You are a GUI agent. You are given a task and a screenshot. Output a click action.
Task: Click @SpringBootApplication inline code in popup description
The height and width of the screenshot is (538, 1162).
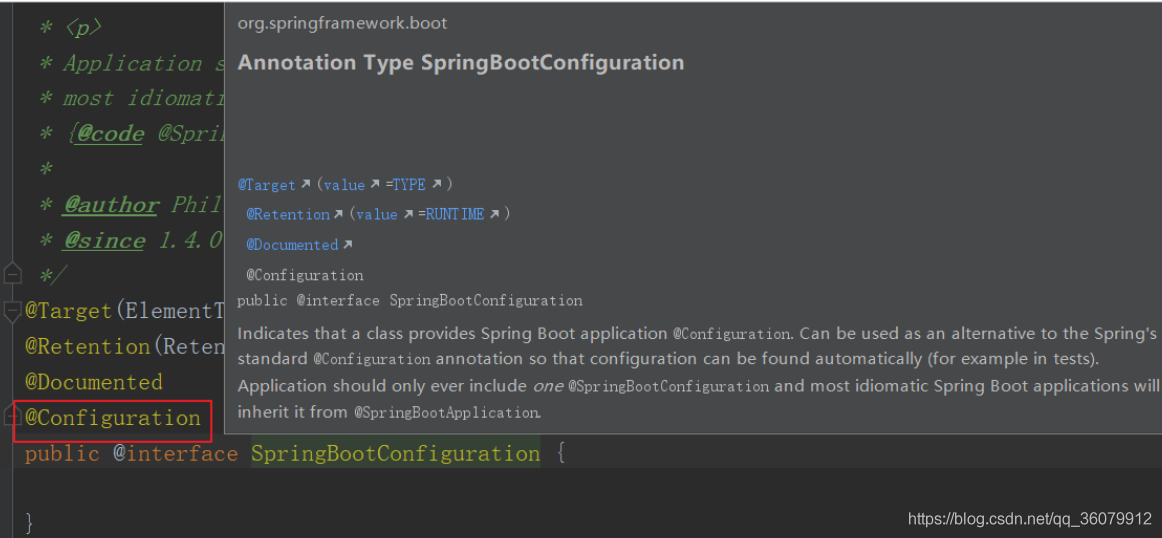click(x=447, y=413)
